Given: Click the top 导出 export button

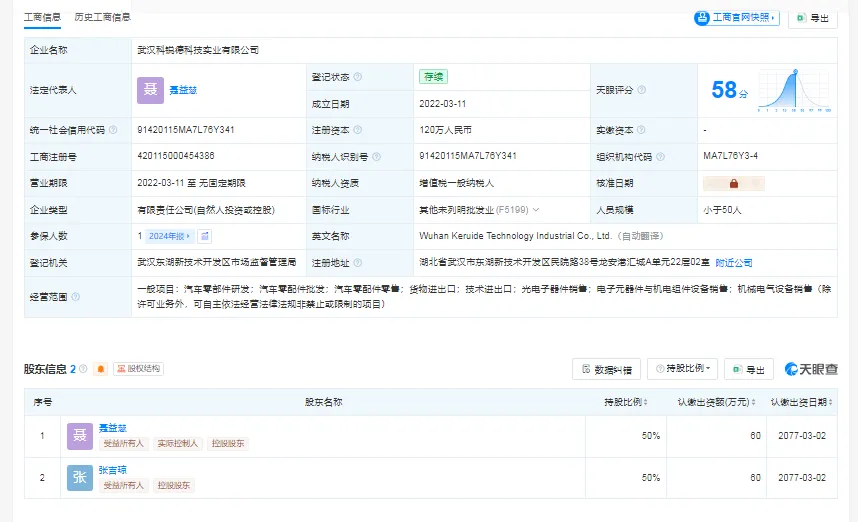Looking at the screenshot, I should coord(813,18).
